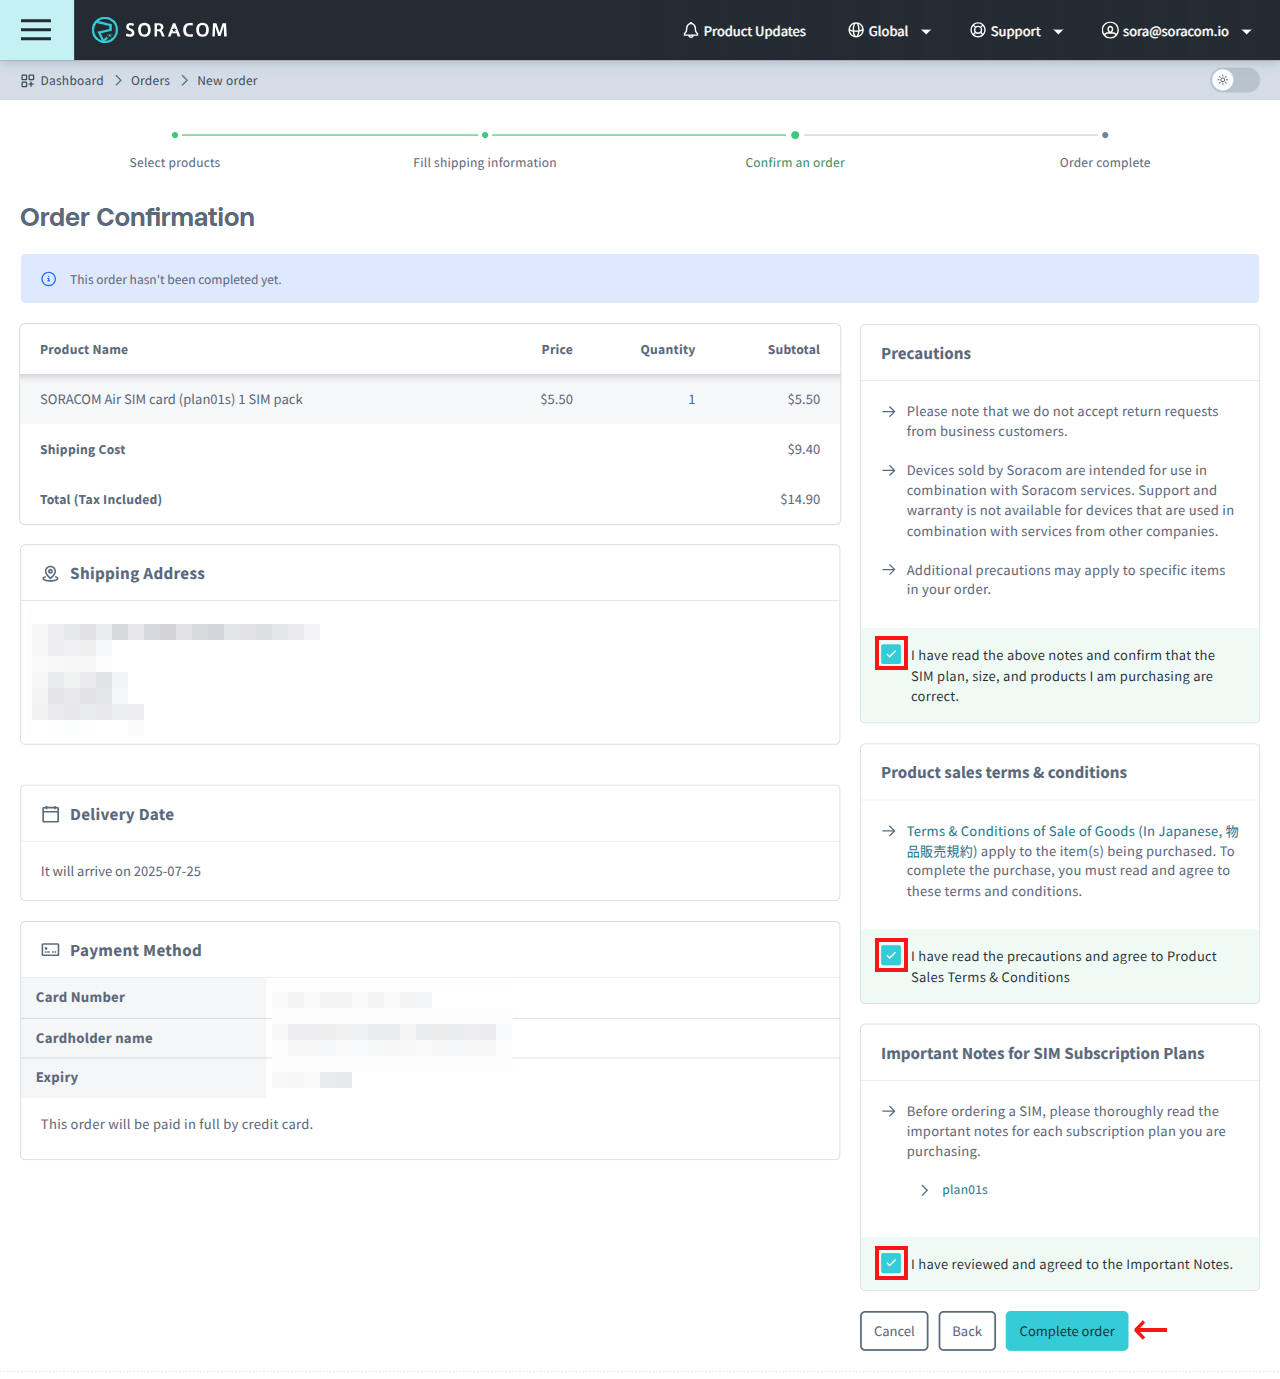Screen dimensions: 1280x1379
Task: Click the Product Updates bell icon
Action: tap(690, 30)
